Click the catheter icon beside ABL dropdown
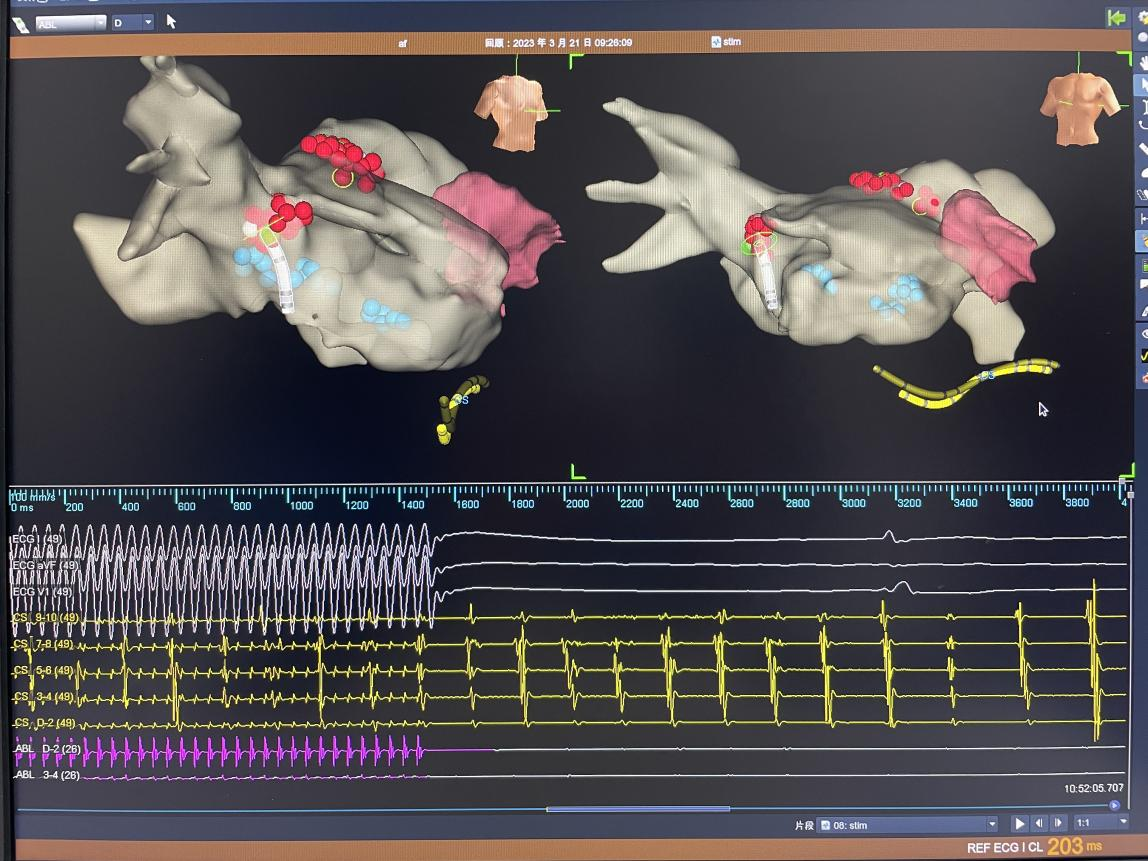The image size is (1148, 861). tap(19, 22)
